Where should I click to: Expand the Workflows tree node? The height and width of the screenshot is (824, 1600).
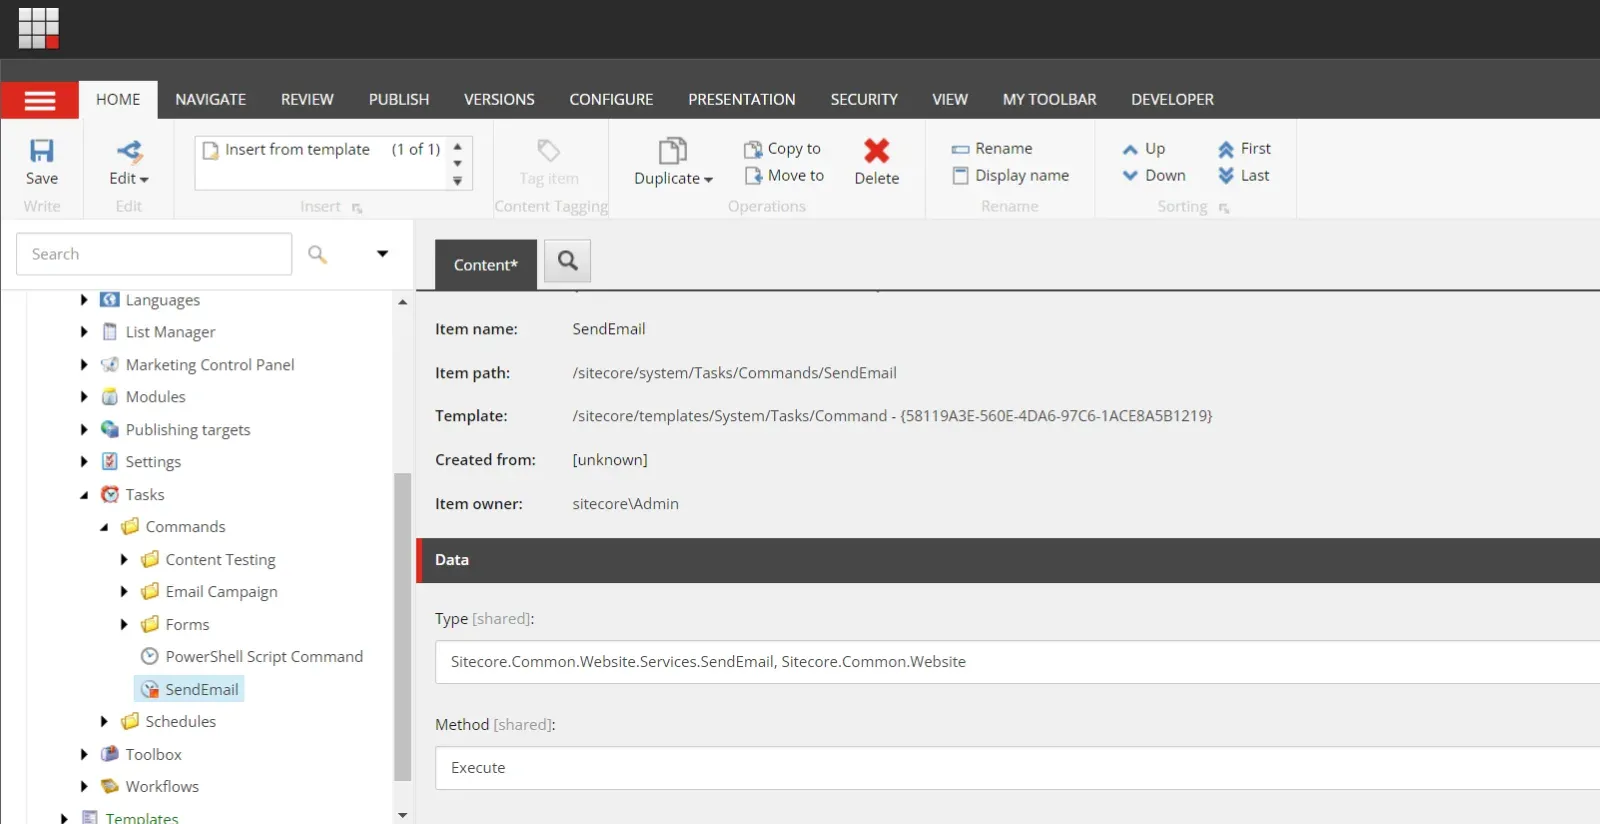click(x=84, y=786)
